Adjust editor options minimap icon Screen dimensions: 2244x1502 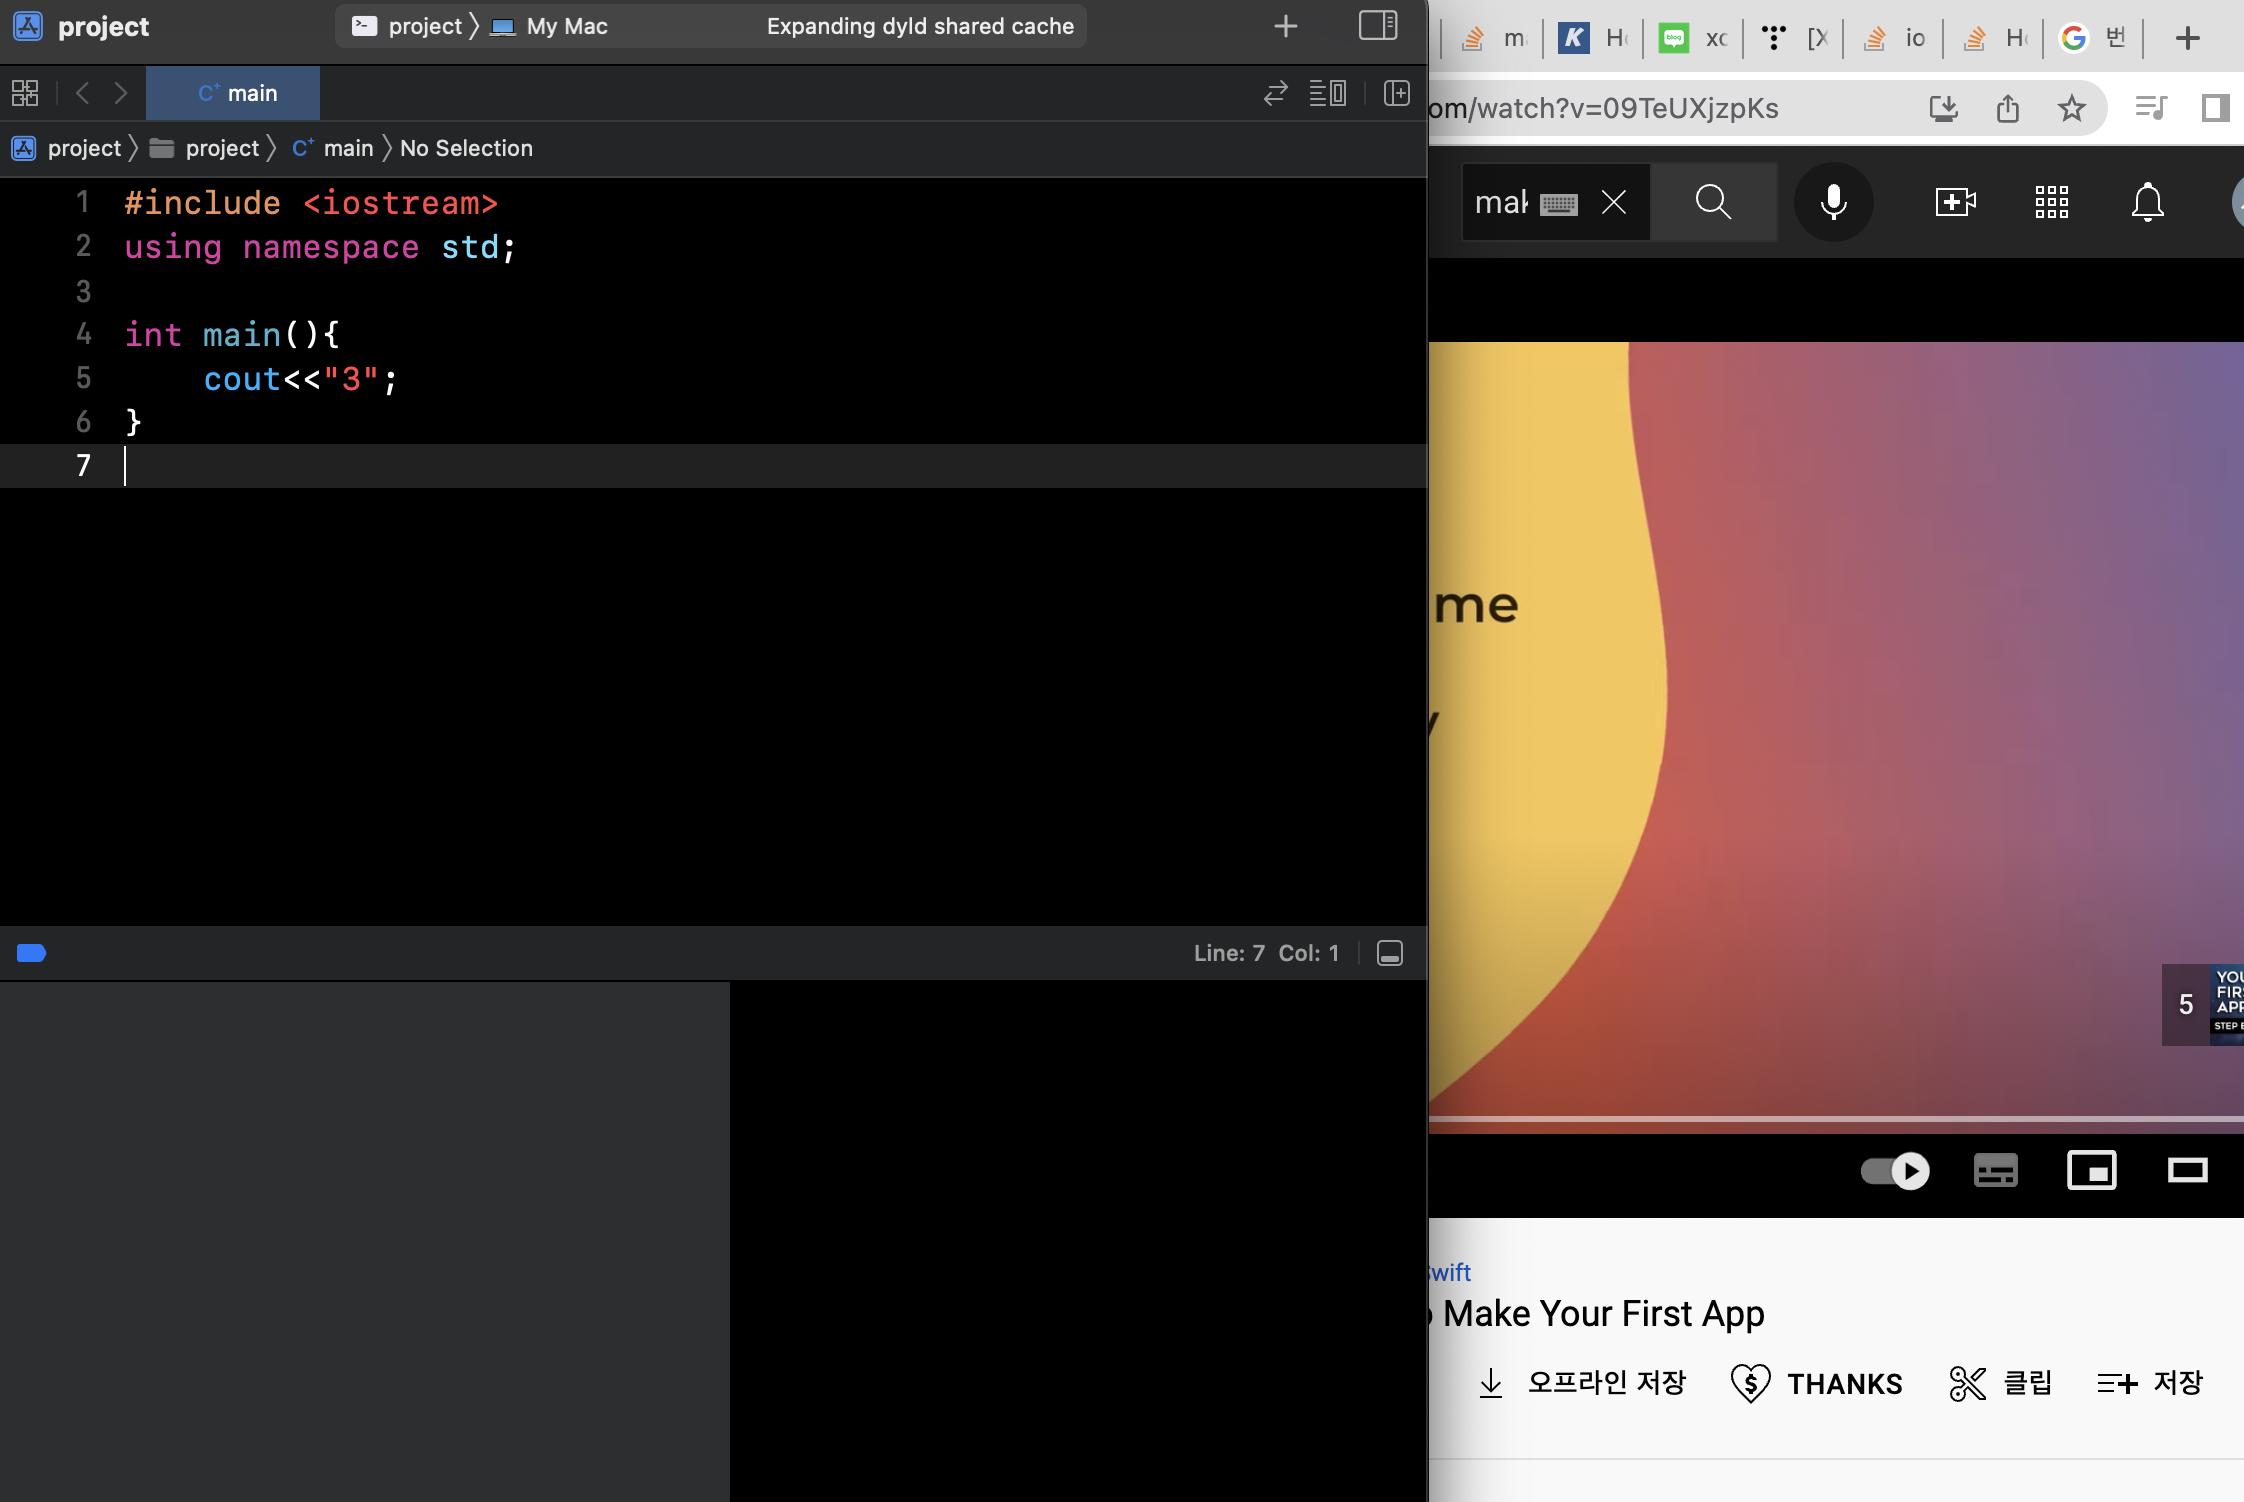1328,94
